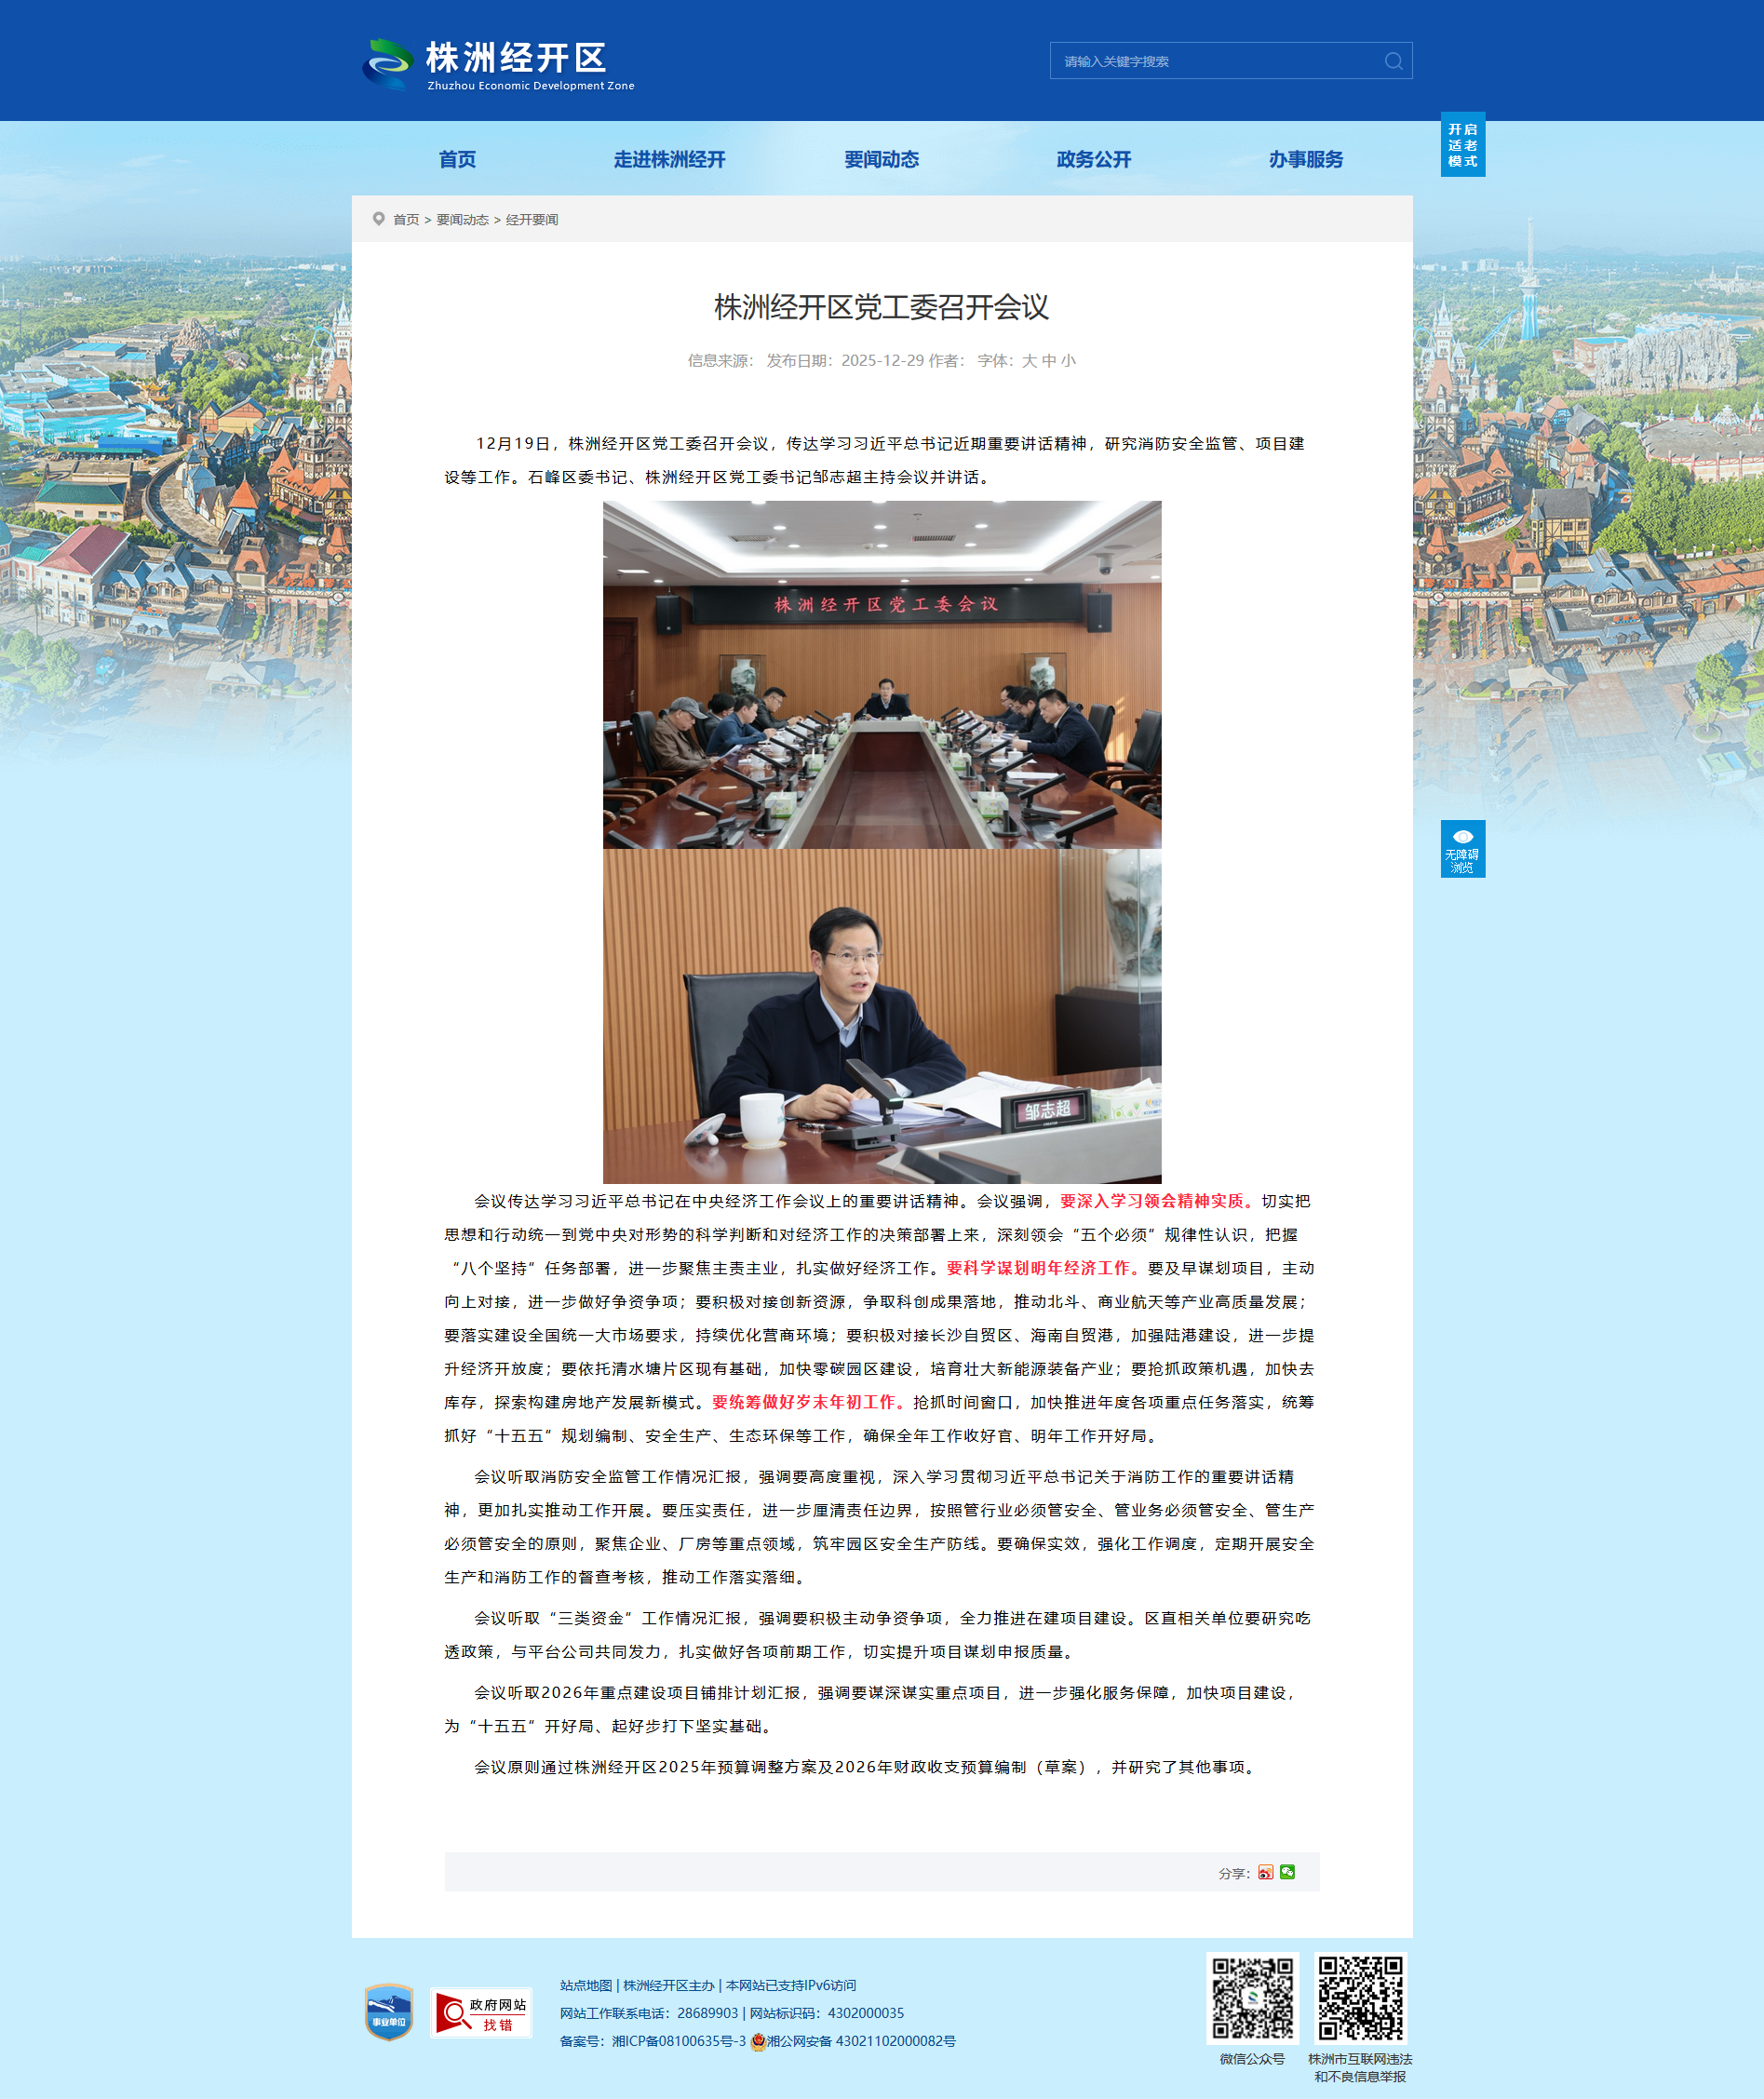Open the 政府网站找错 error report icon
This screenshot has height=2099, width=1764.
[x=481, y=2012]
